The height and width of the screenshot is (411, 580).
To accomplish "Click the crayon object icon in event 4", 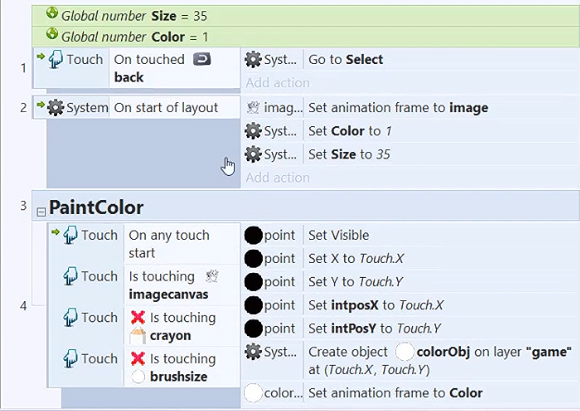I will click(138, 336).
